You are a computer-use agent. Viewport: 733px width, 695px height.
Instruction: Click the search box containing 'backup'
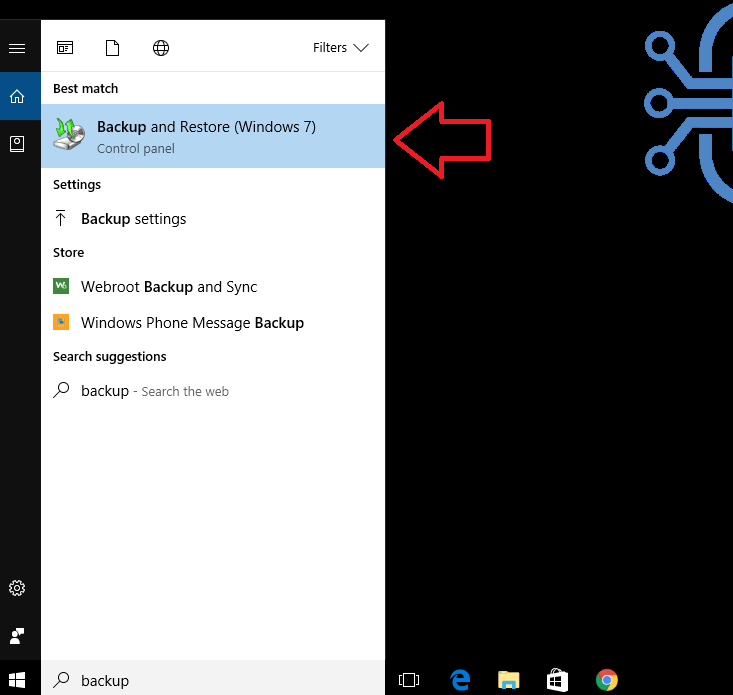(x=212, y=680)
